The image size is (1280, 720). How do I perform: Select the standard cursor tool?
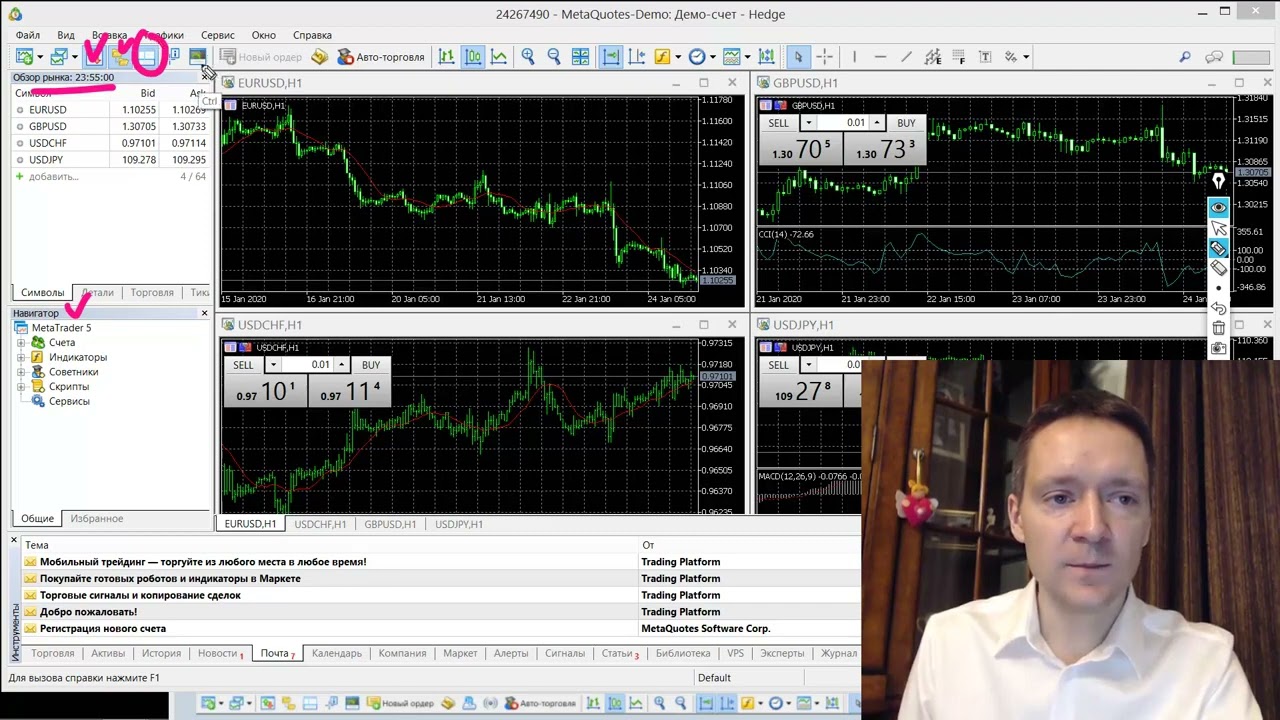point(798,57)
